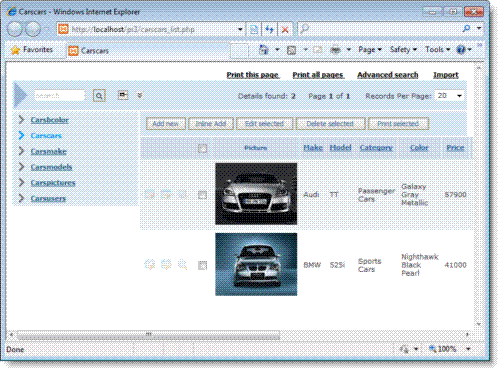Click the Print this page link
The image size is (500, 371).
[x=253, y=75]
